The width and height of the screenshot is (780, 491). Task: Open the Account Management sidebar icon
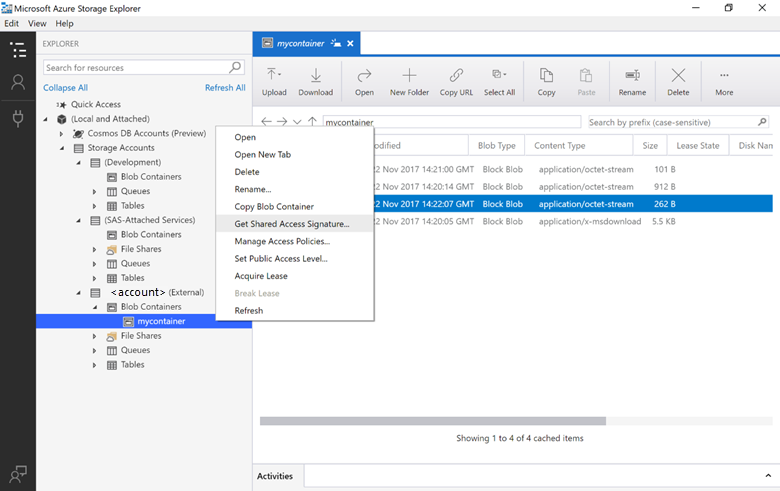(x=17, y=83)
